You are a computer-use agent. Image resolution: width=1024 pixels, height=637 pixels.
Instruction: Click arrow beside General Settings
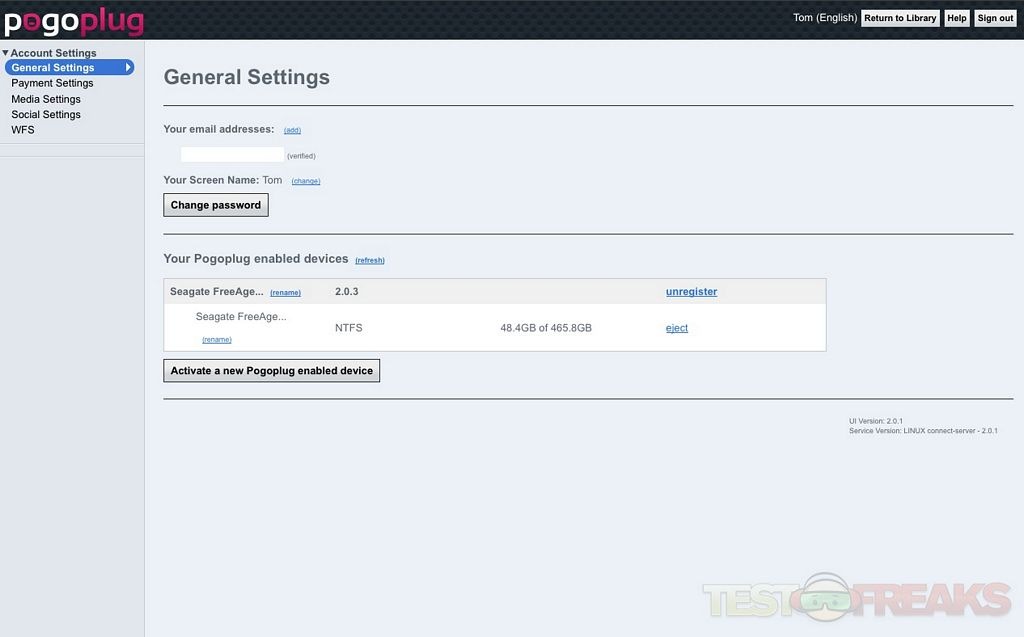pos(128,68)
